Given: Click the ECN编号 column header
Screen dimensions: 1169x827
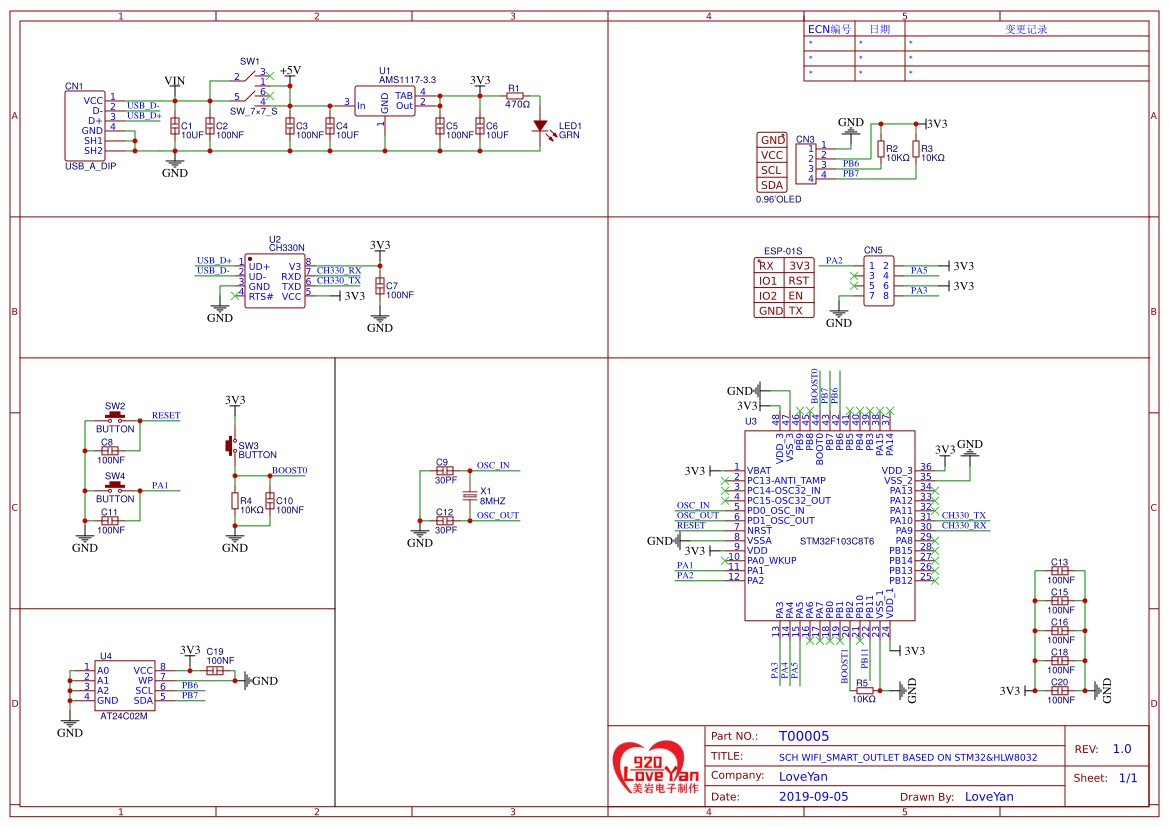Looking at the screenshot, I should [x=829, y=29].
